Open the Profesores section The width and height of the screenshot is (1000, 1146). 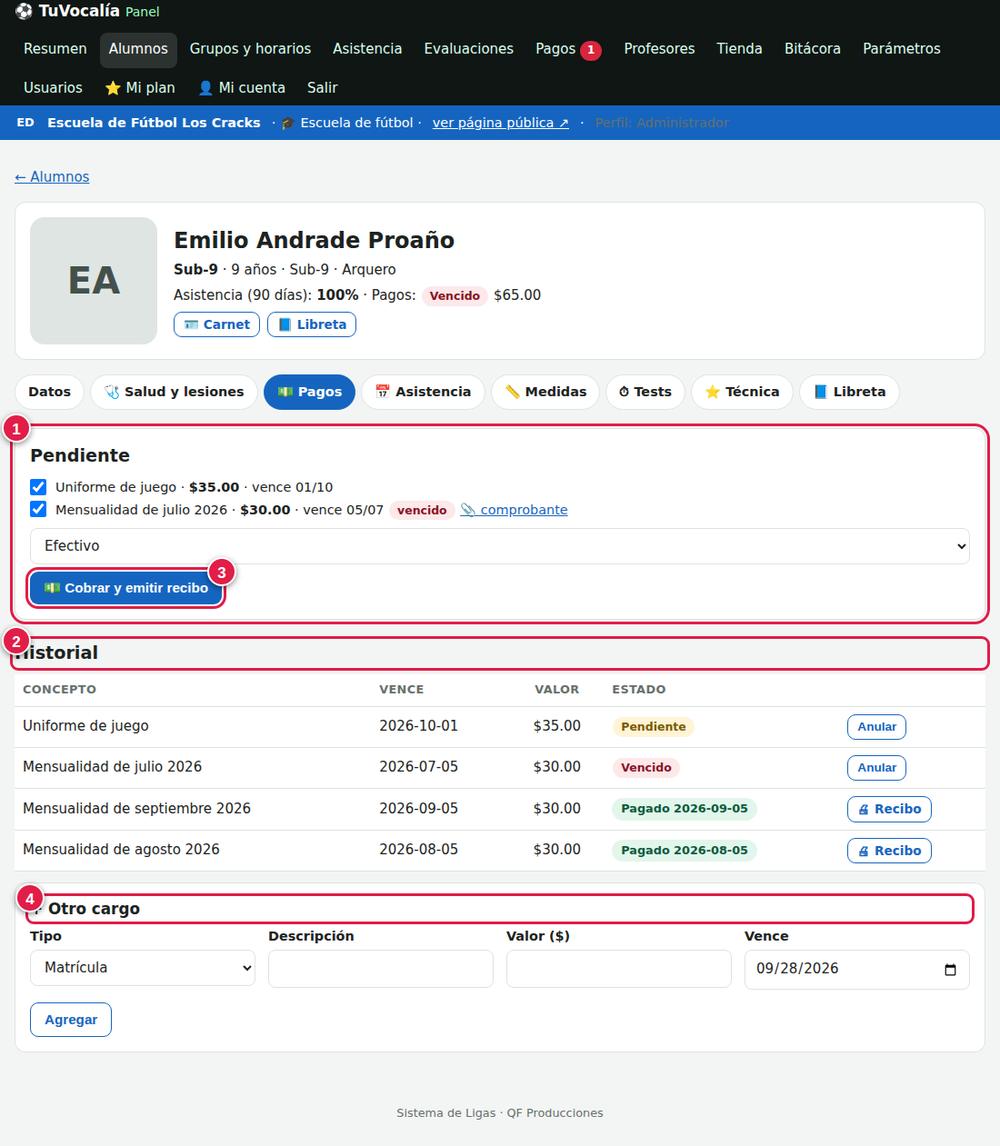[x=659, y=49]
